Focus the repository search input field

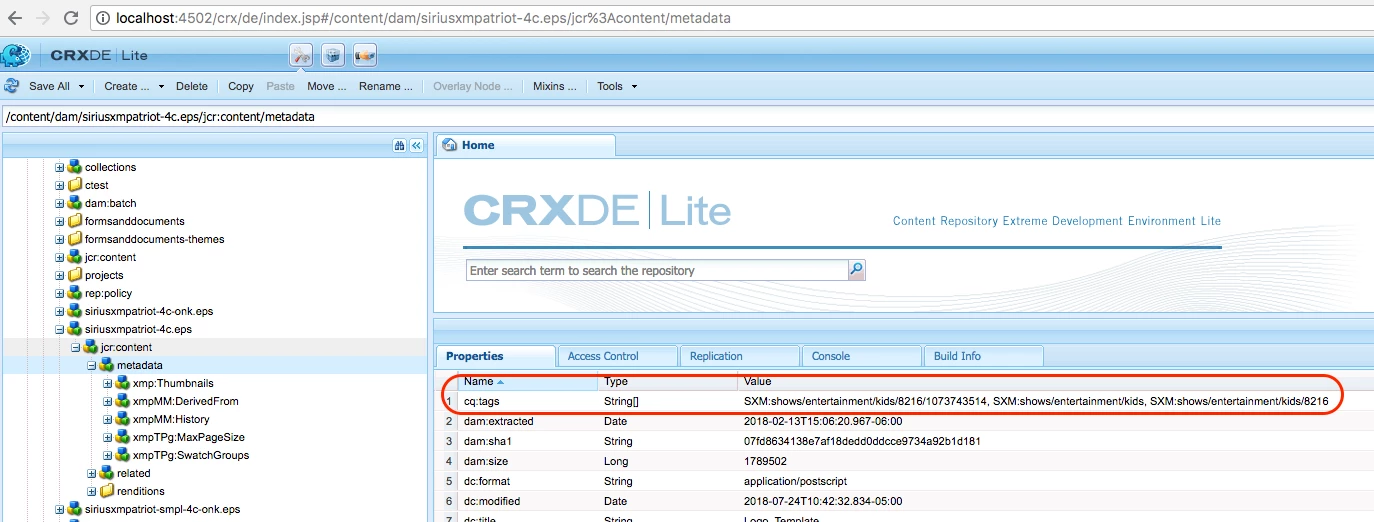click(x=657, y=270)
